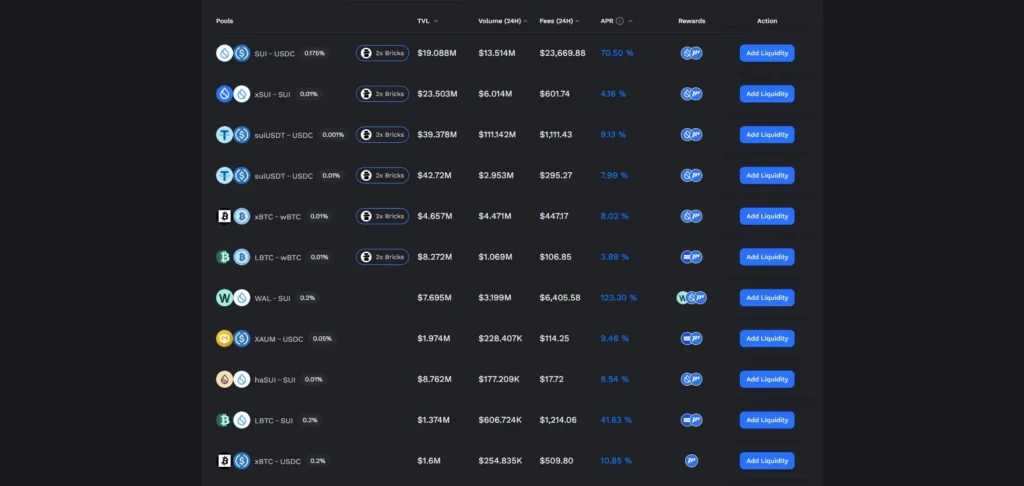1024x486 pixels.
Task: Sort pools by Fees (24H)
Action: coord(560,21)
